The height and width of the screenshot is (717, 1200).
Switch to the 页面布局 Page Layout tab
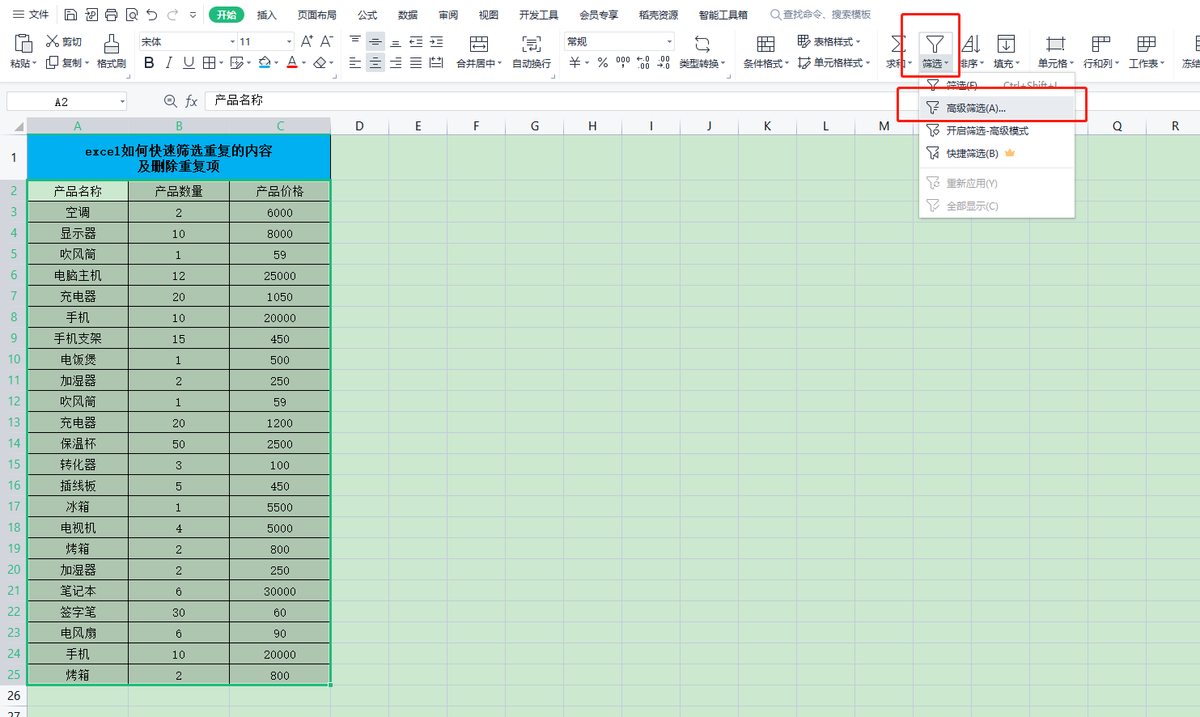317,15
